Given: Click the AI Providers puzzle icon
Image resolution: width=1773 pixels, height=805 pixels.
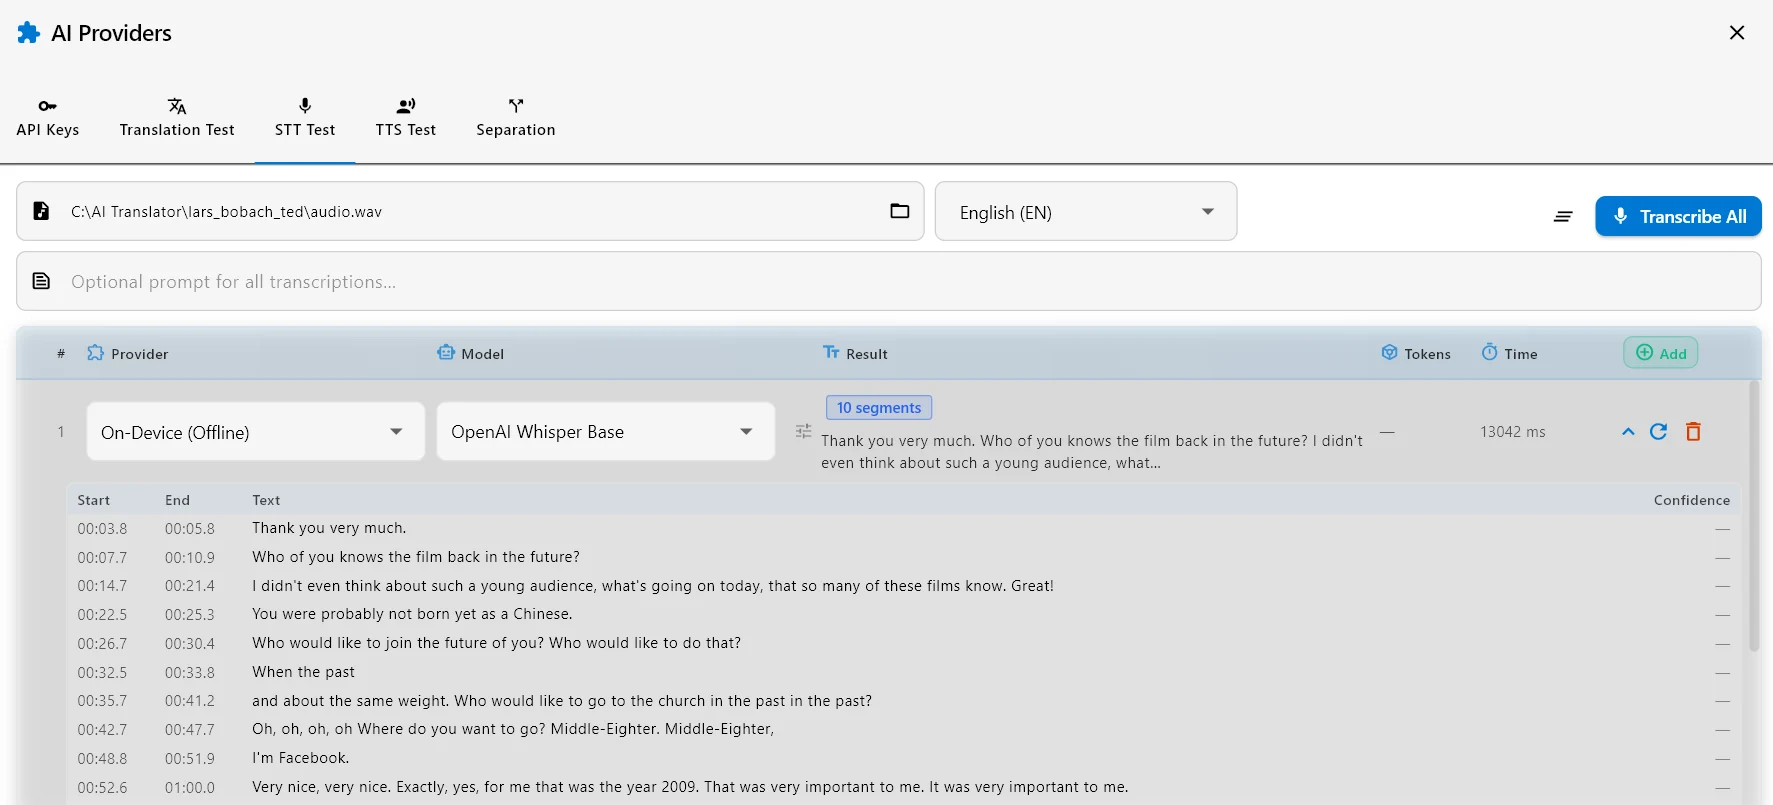Looking at the screenshot, I should click(29, 33).
